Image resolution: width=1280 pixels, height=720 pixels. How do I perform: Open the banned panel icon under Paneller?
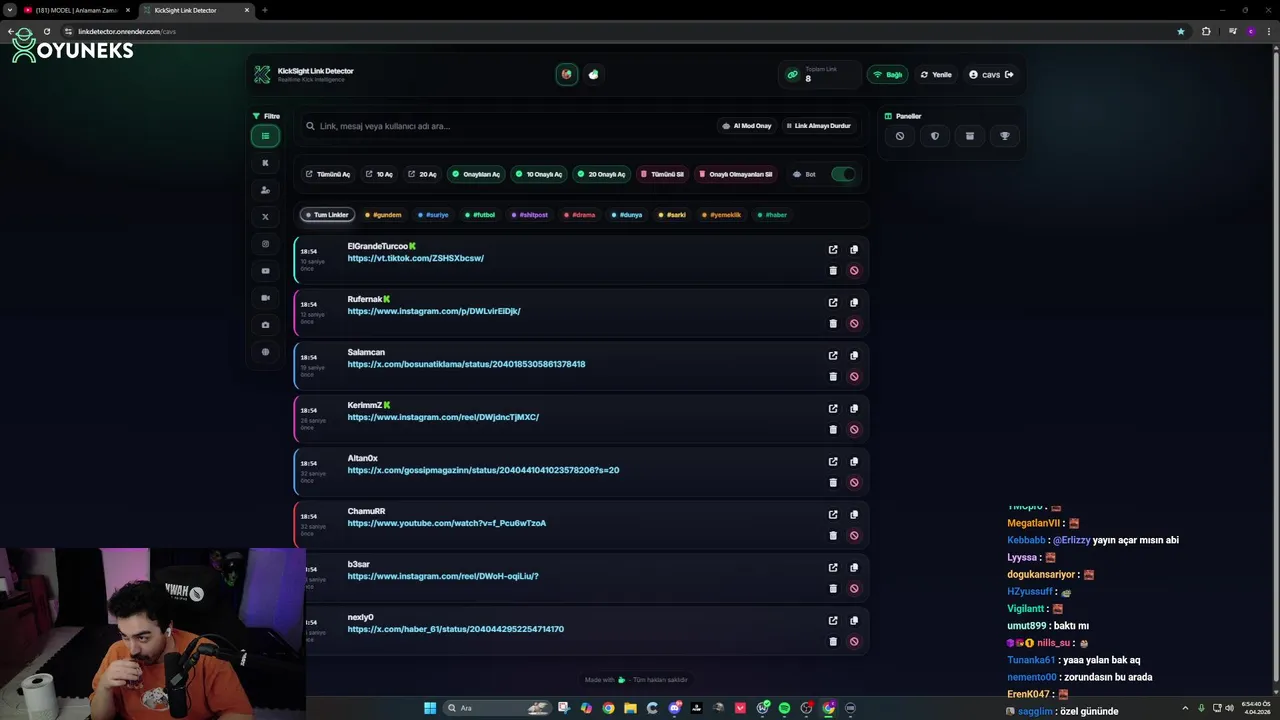click(x=900, y=136)
